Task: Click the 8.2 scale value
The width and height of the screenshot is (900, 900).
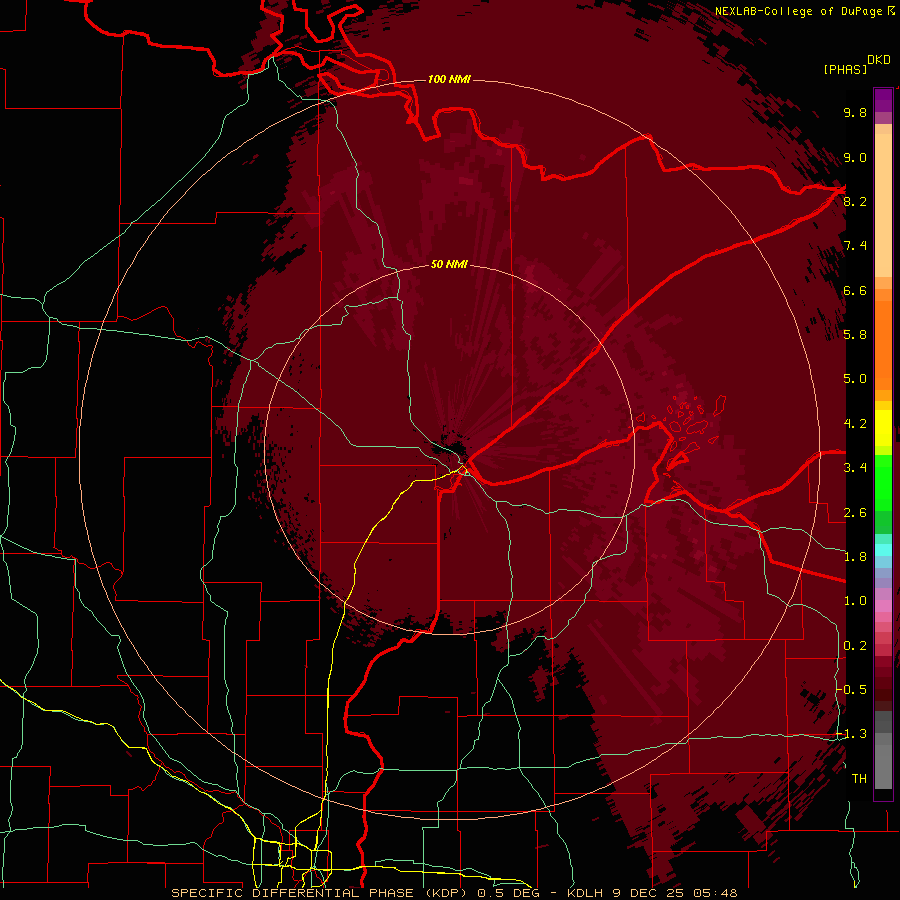Action: click(x=855, y=201)
